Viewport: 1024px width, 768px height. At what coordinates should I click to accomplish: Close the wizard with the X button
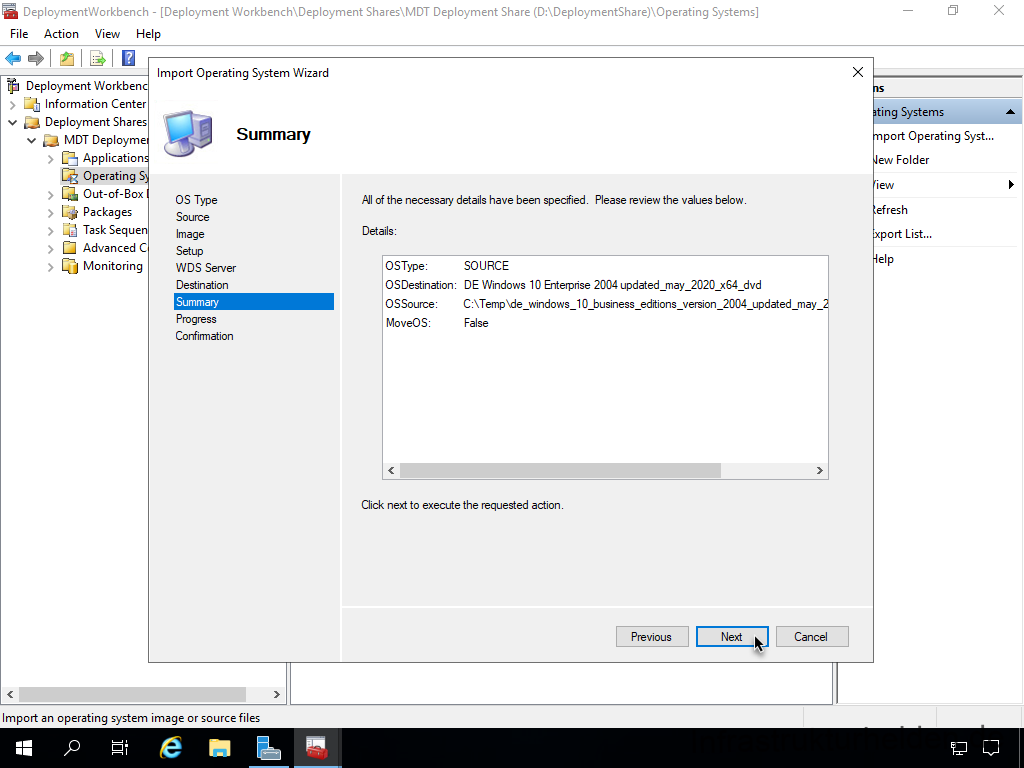858,72
